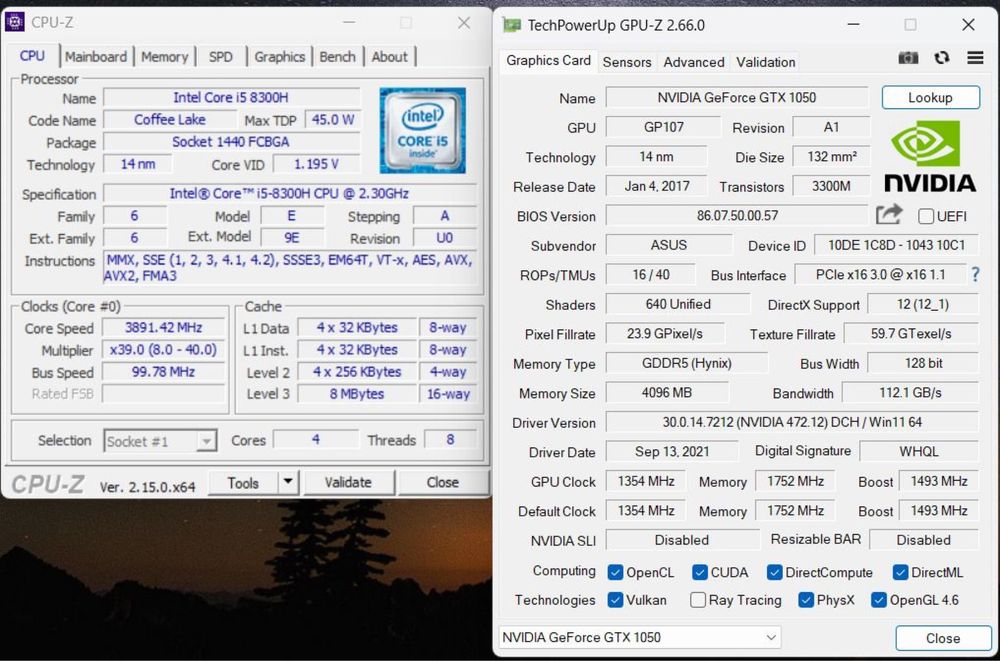
Task: Switch to the Bench tab
Action: tap(337, 57)
